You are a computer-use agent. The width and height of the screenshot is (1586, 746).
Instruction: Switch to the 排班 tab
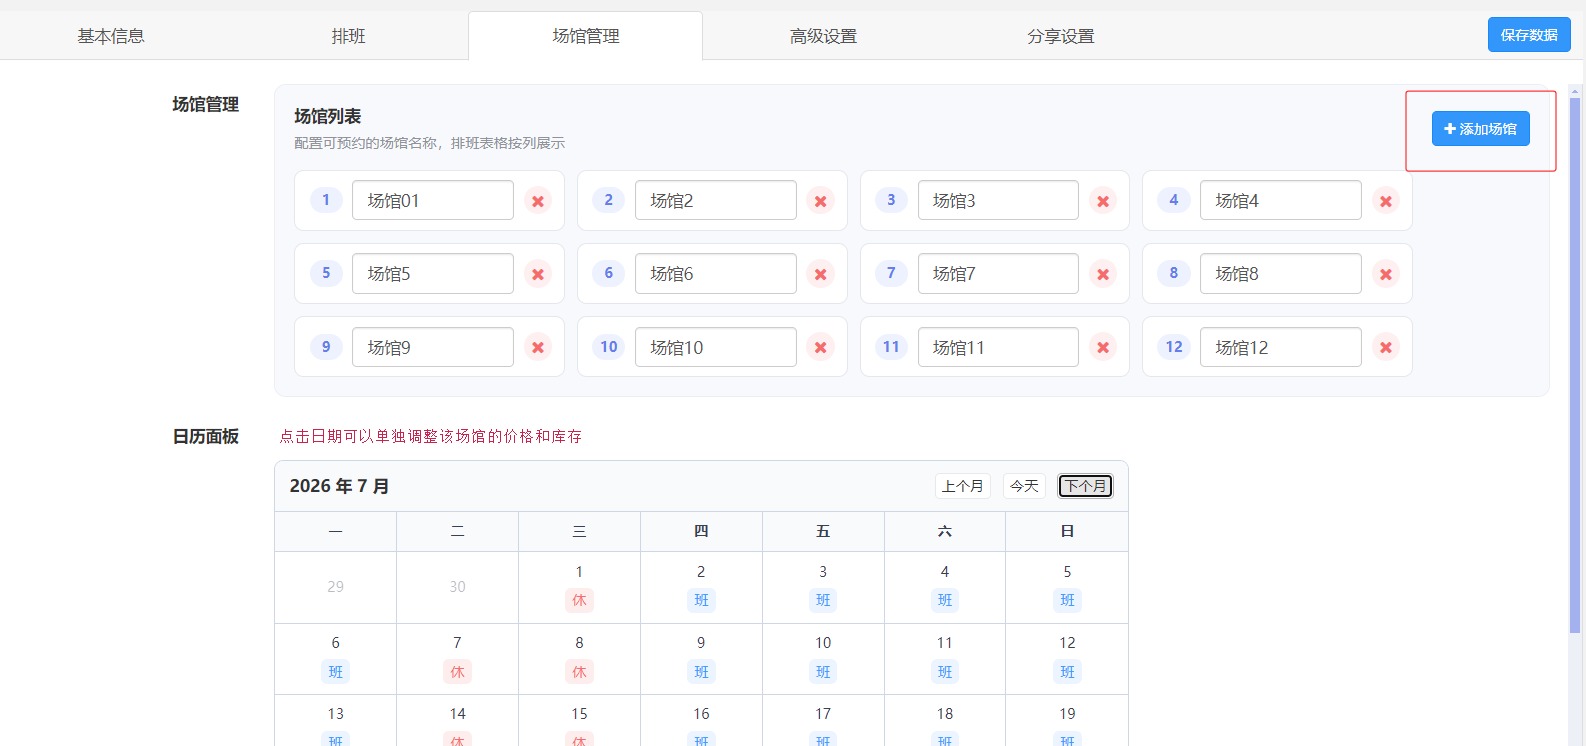(348, 36)
